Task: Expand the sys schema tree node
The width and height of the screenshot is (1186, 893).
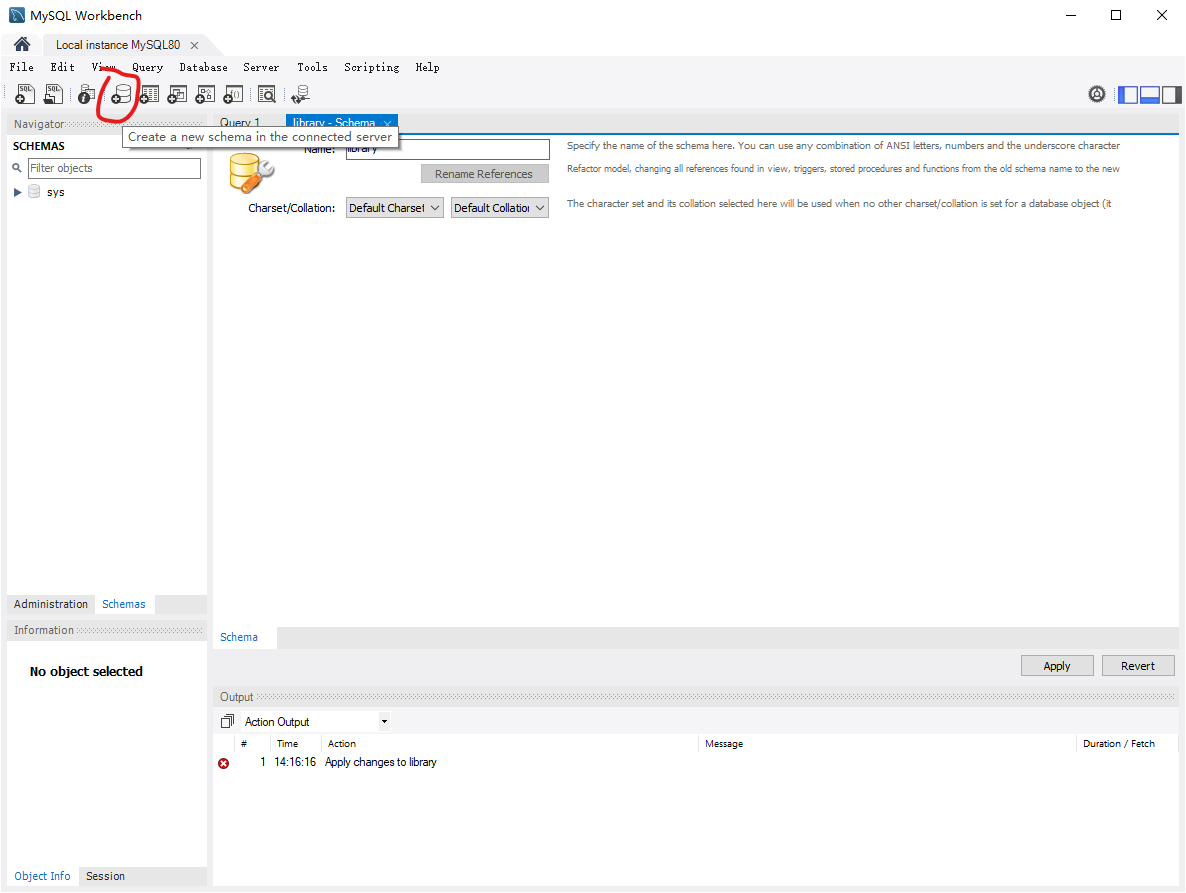Action: [x=17, y=192]
